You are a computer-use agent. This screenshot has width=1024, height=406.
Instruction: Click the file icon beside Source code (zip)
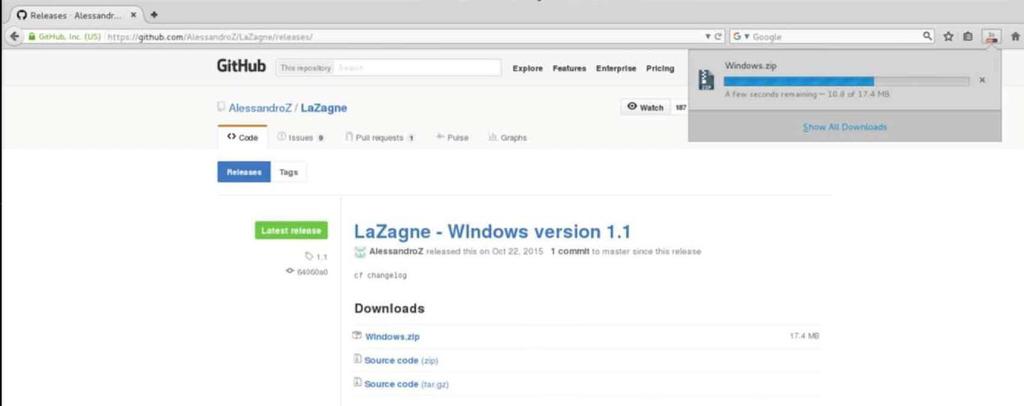click(357, 359)
